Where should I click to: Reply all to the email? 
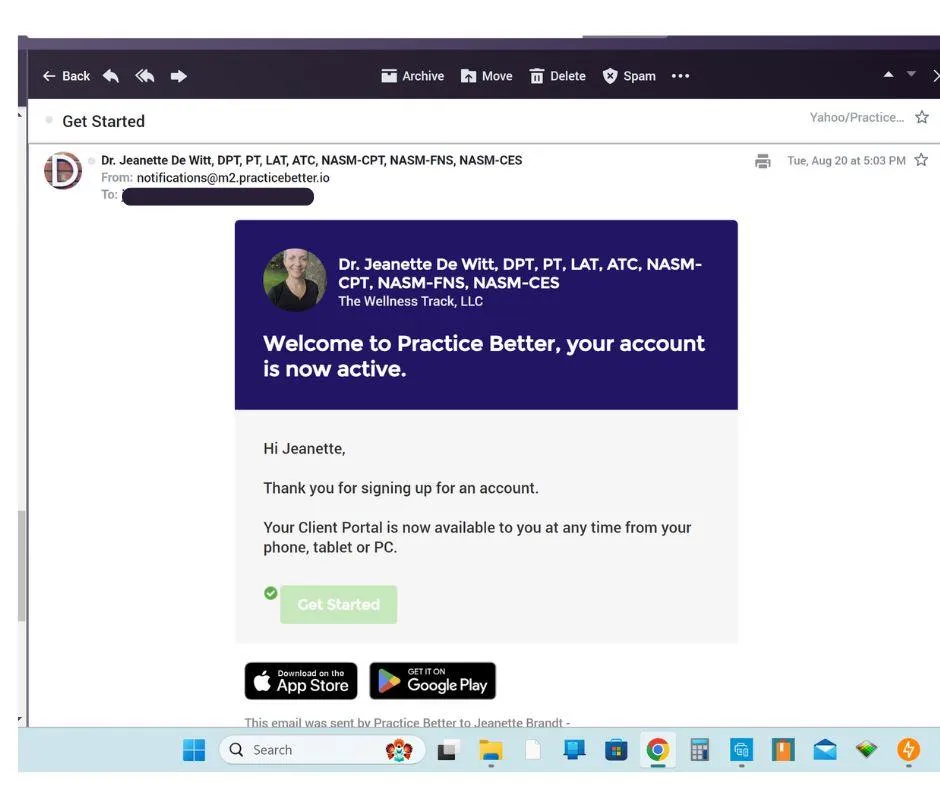pos(144,76)
